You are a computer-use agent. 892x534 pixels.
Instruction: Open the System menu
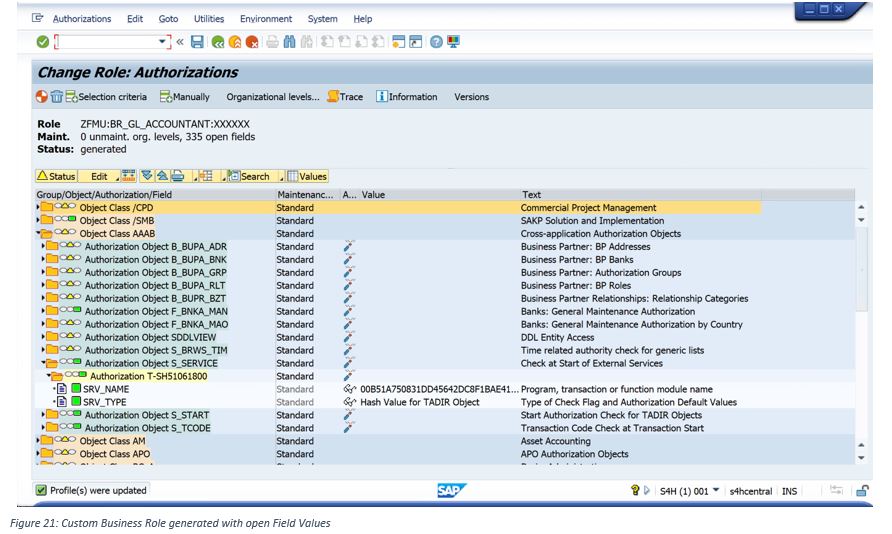click(x=323, y=19)
